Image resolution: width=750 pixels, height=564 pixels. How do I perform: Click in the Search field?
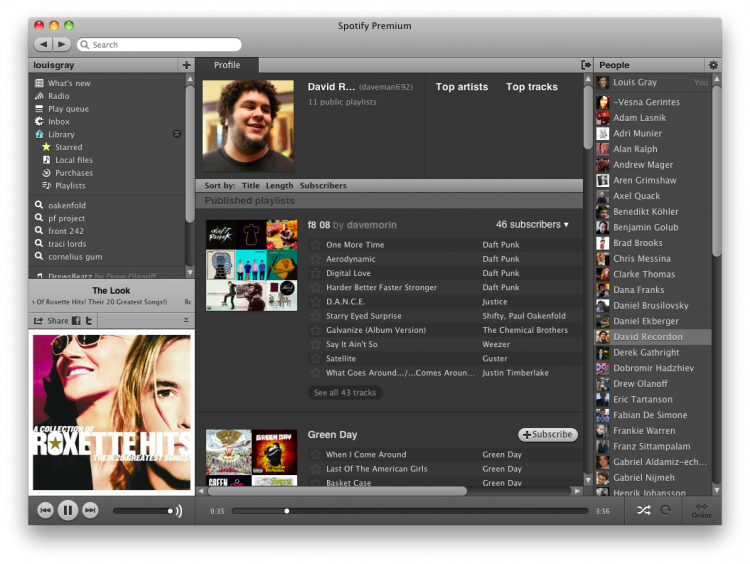[159, 44]
